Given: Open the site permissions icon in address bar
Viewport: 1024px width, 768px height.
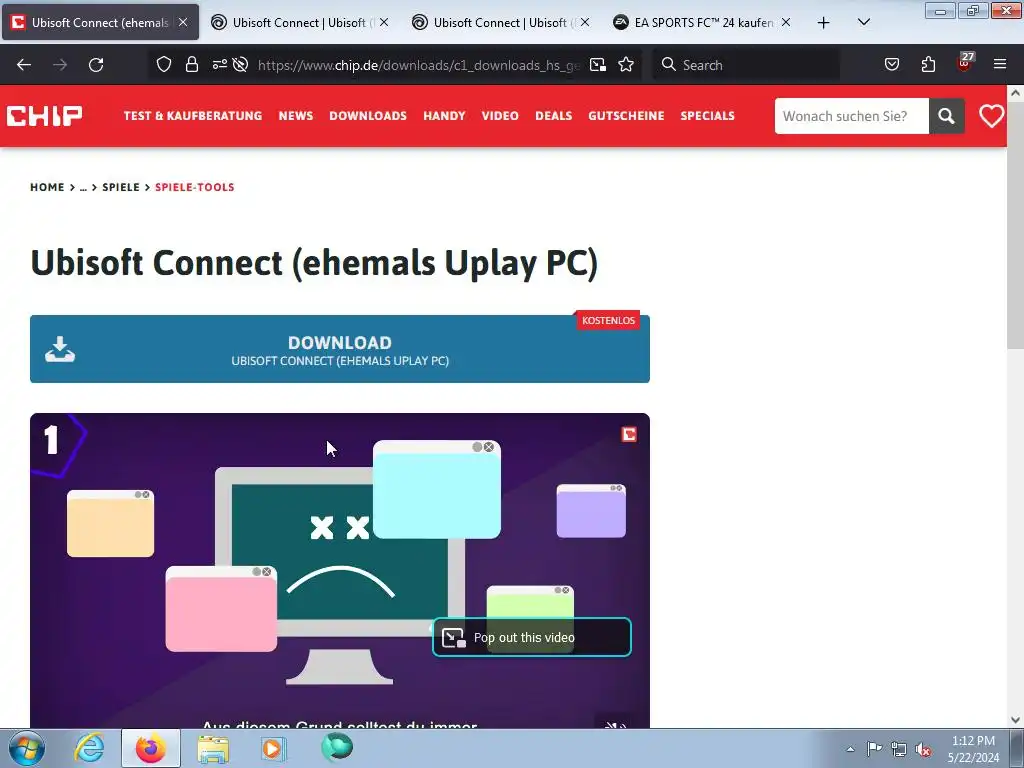Looking at the screenshot, I should click(x=219, y=64).
